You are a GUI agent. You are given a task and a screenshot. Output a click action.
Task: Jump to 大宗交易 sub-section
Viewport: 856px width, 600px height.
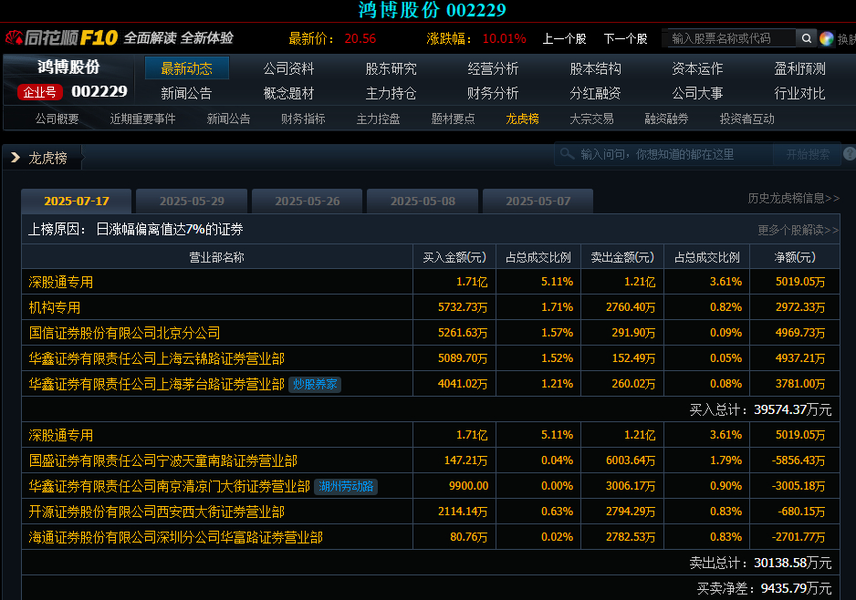[592, 119]
